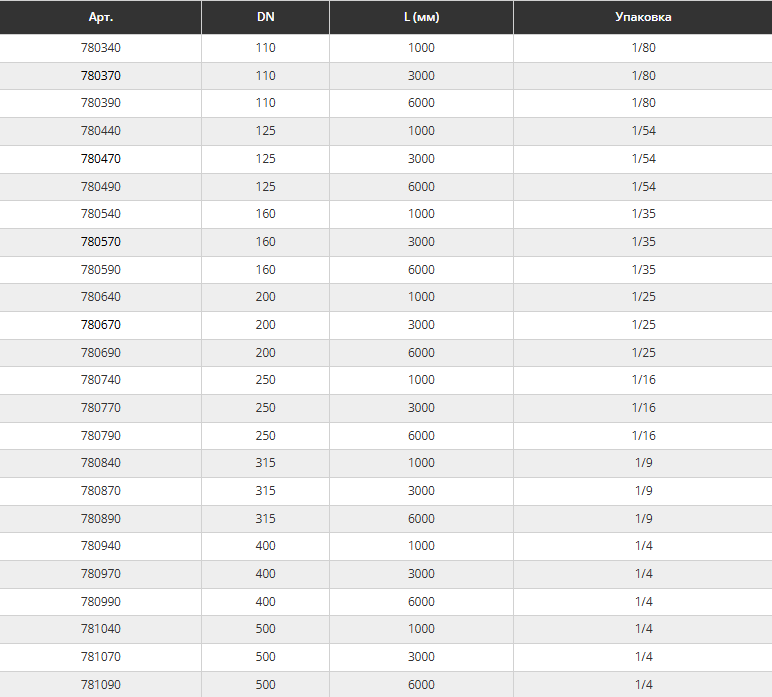Choose article 781090 in last row
772x697 pixels.
tap(100, 684)
